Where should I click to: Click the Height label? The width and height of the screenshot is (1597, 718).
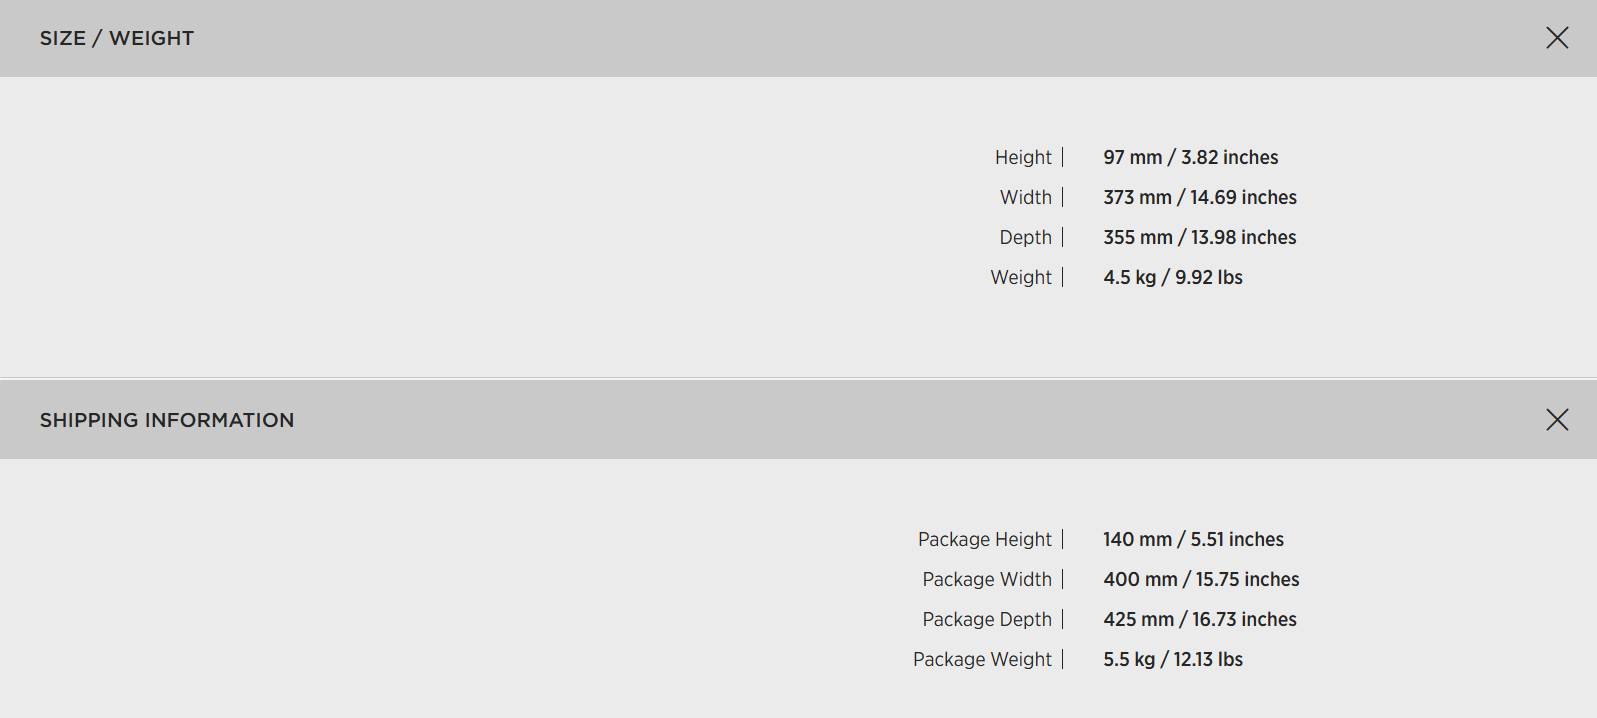pos(1023,157)
